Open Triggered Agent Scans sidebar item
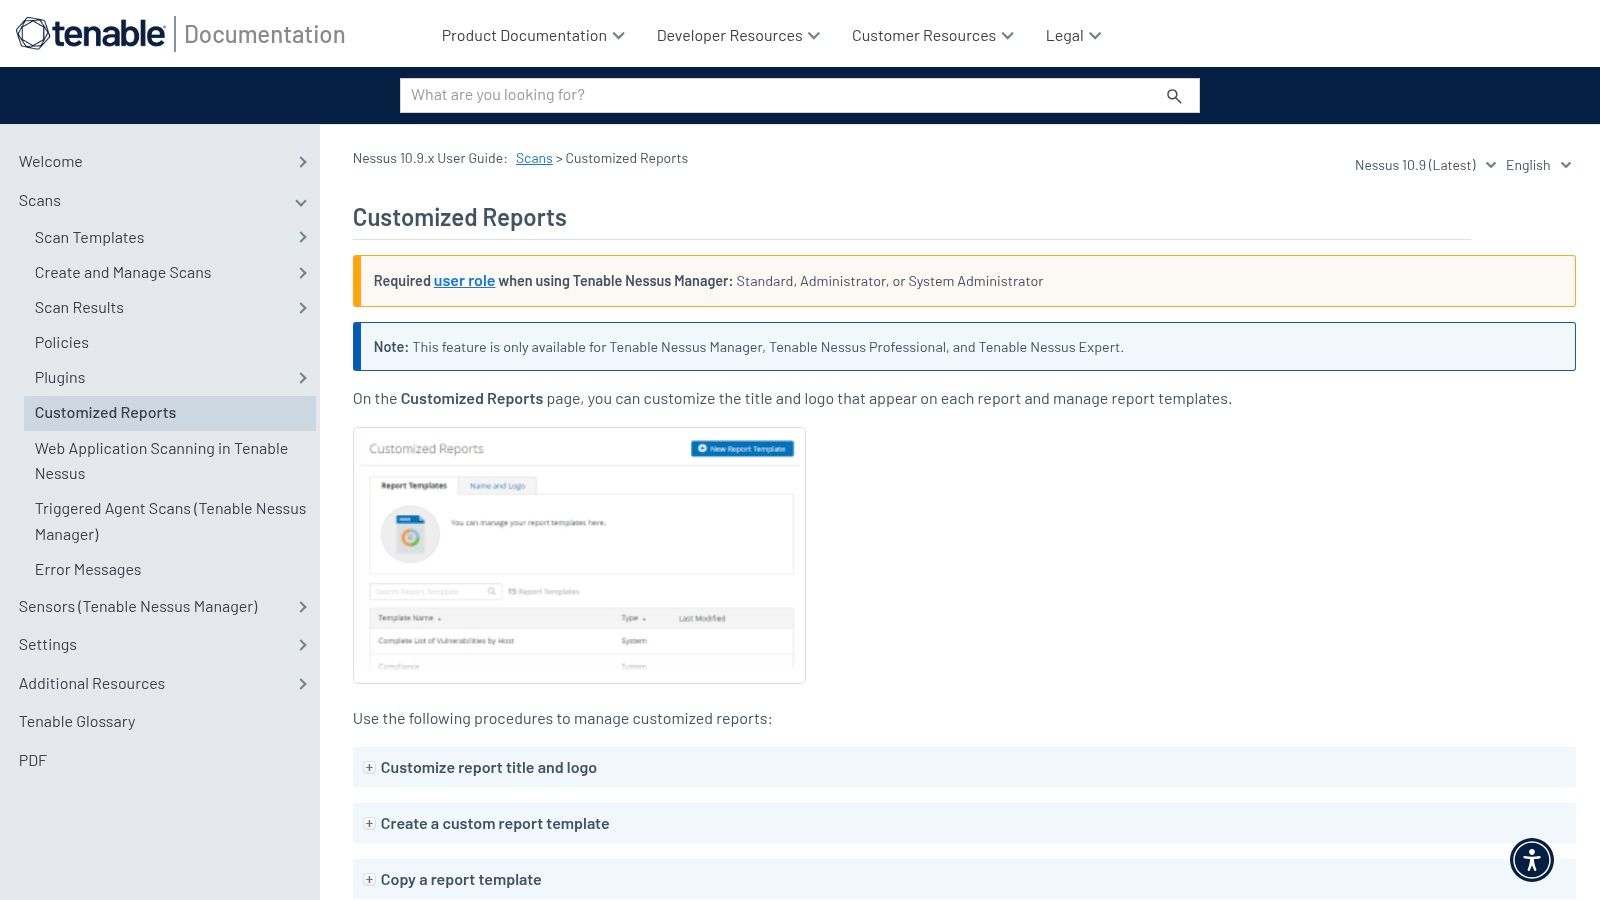This screenshot has width=1600, height=900. tap(170, 521)
